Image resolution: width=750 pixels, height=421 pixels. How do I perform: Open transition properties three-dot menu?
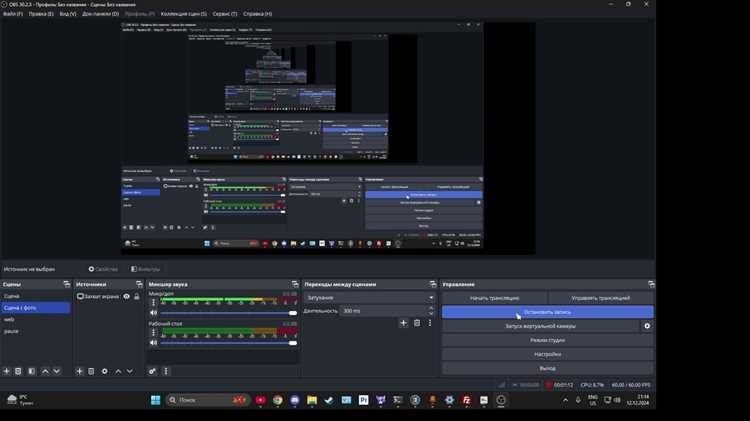pyautogui.click(x=430, y=323)
